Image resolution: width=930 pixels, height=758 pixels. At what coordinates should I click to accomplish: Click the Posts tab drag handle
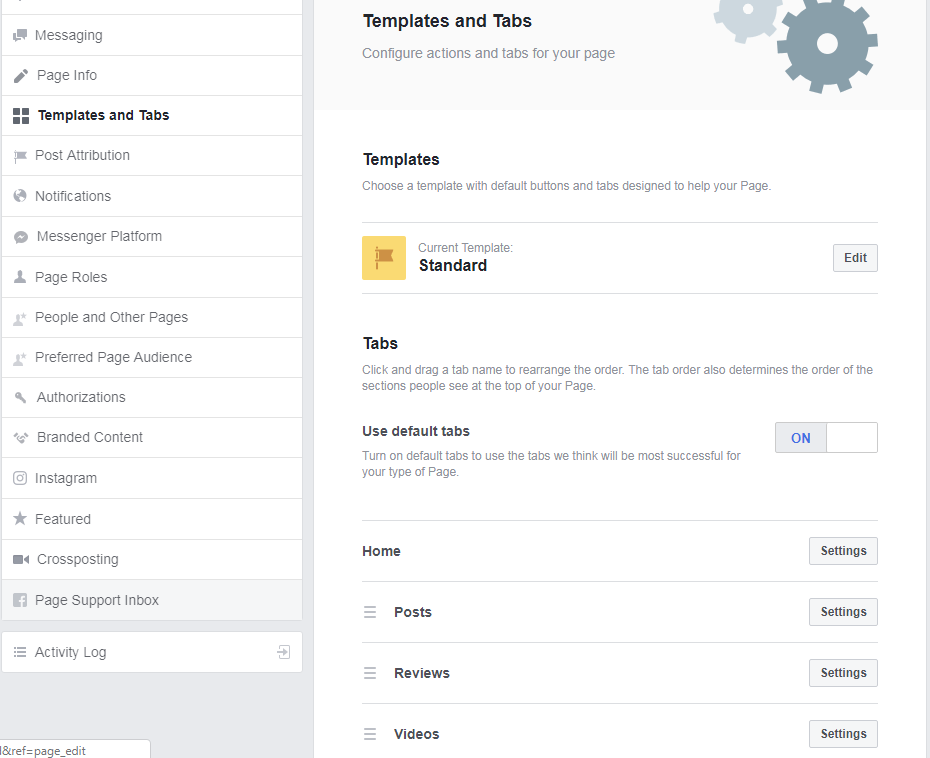pos(370,612)
